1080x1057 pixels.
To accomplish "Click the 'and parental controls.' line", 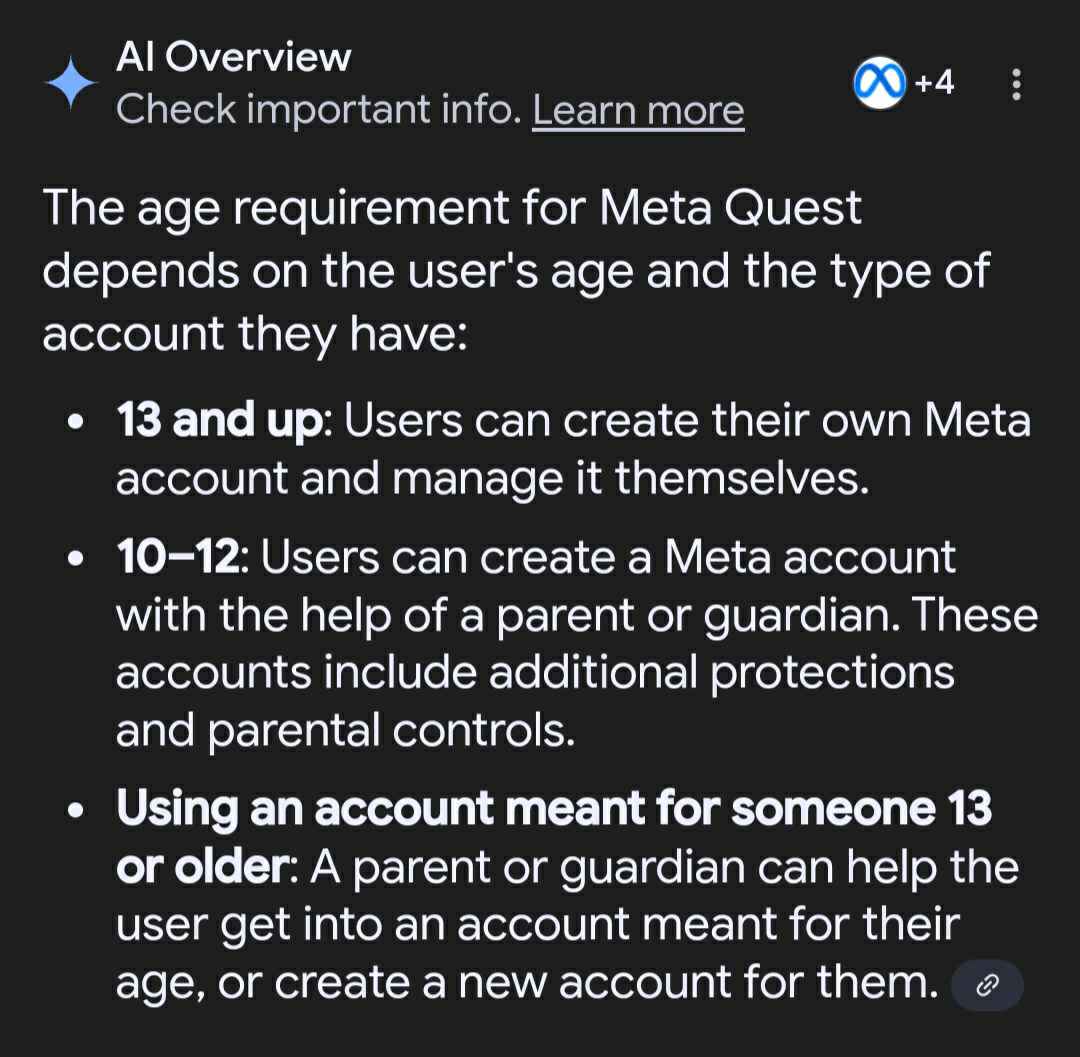I will pyautogui.click(x=345, y=731).
